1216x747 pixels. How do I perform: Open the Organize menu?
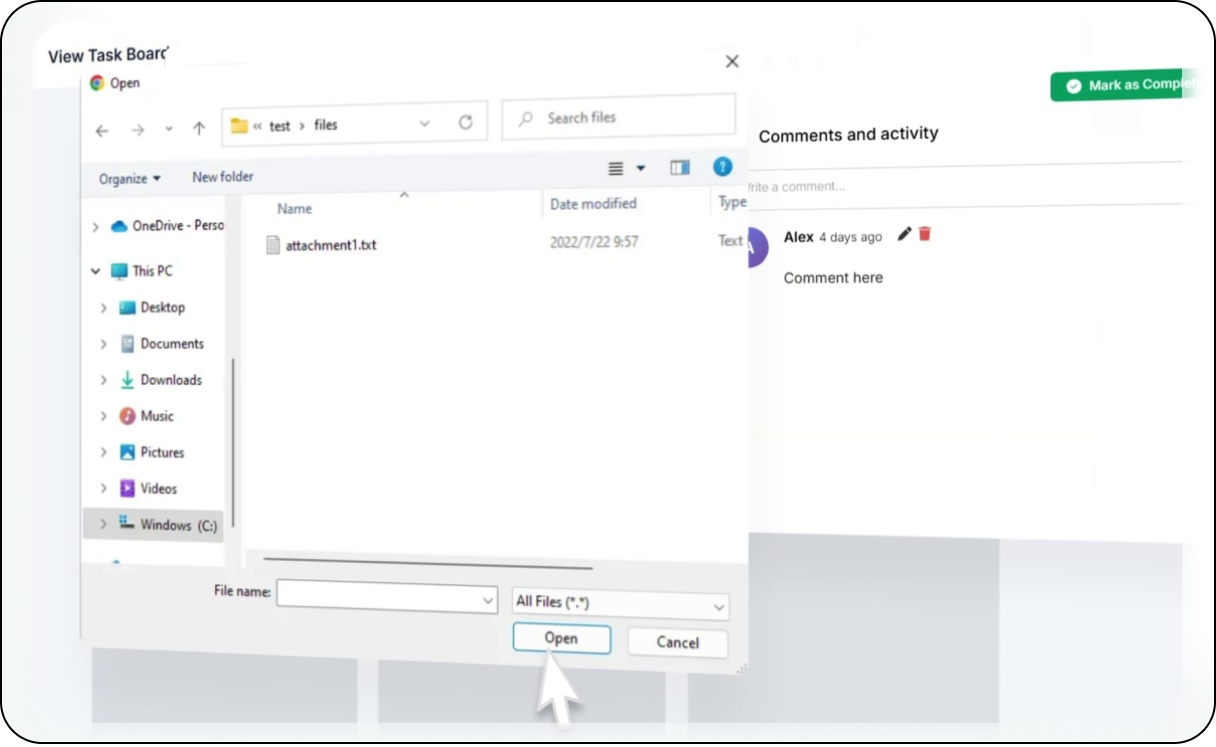coord(129,179)
